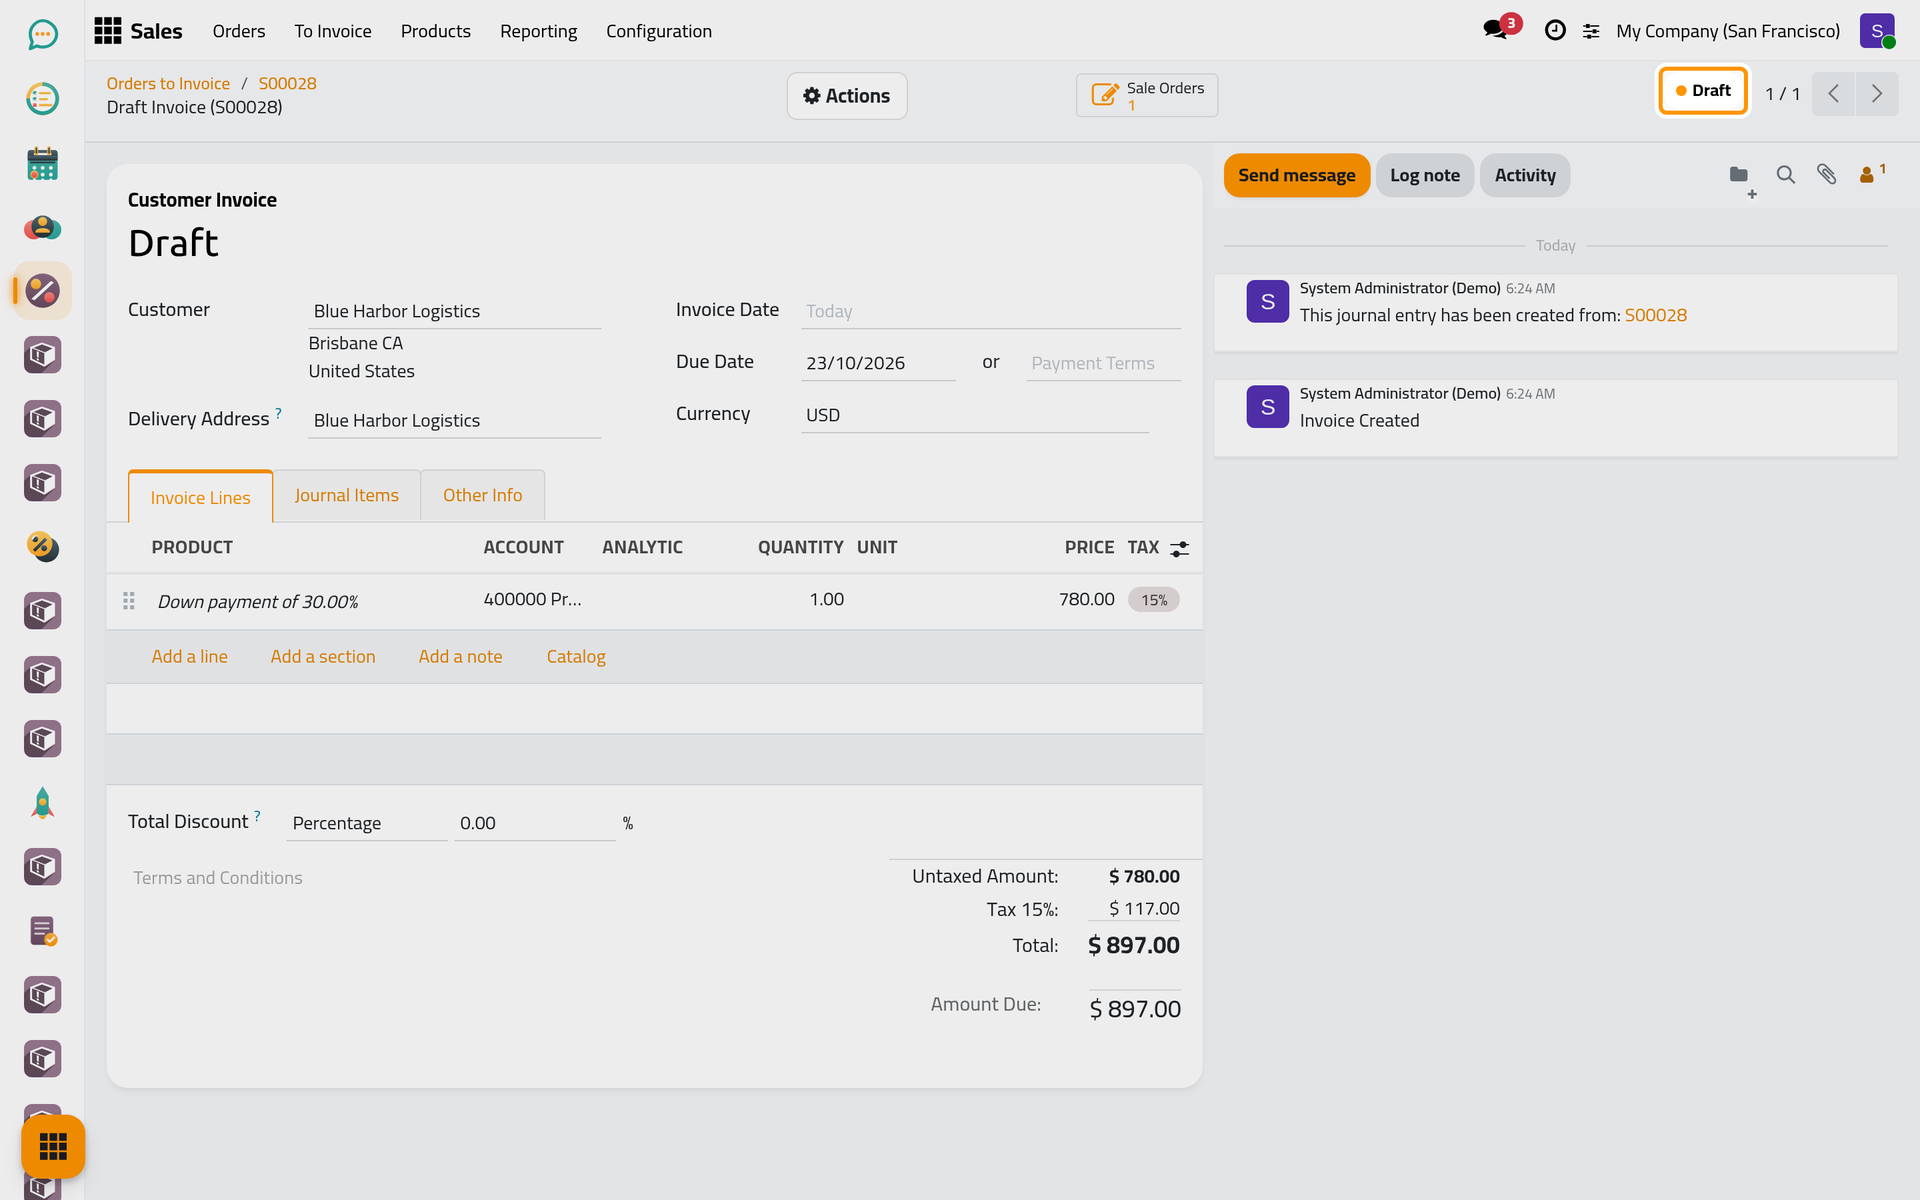Open the Currency USD field
The height and width of the screenshot is (1200, 1920).
[975, 415]
